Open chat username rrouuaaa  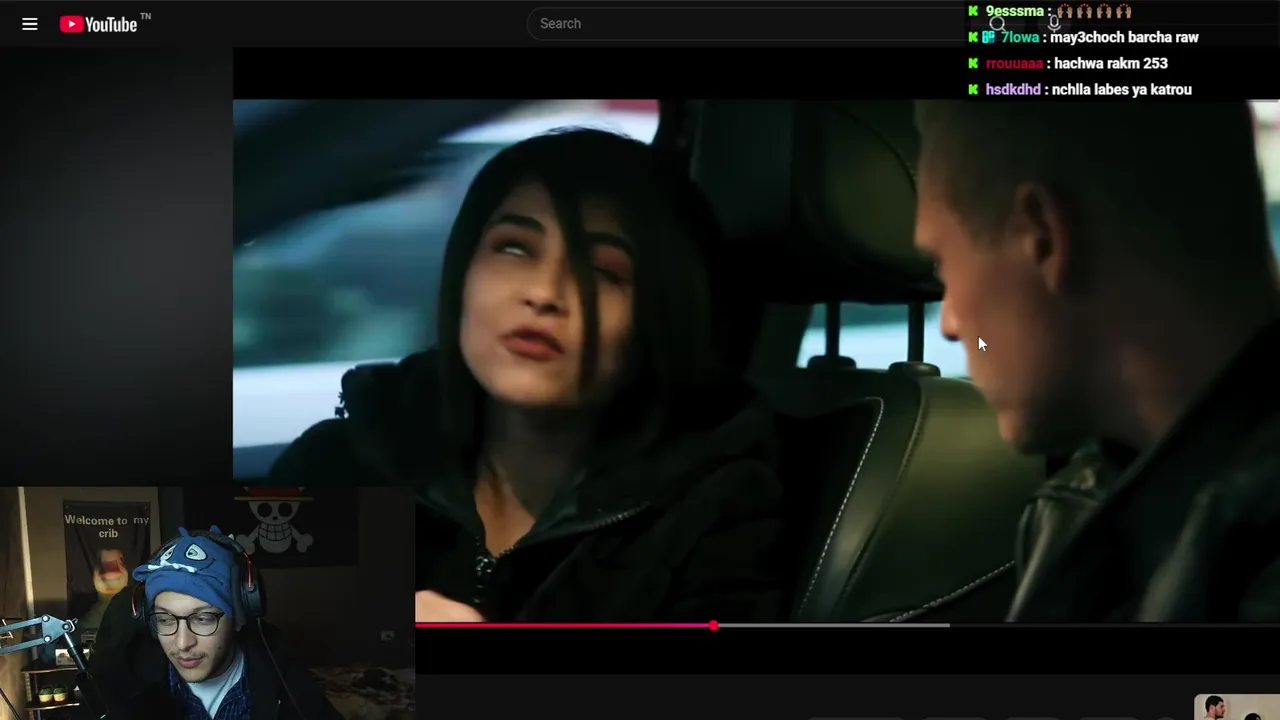pyautogui.click(x=1014, y=63)
